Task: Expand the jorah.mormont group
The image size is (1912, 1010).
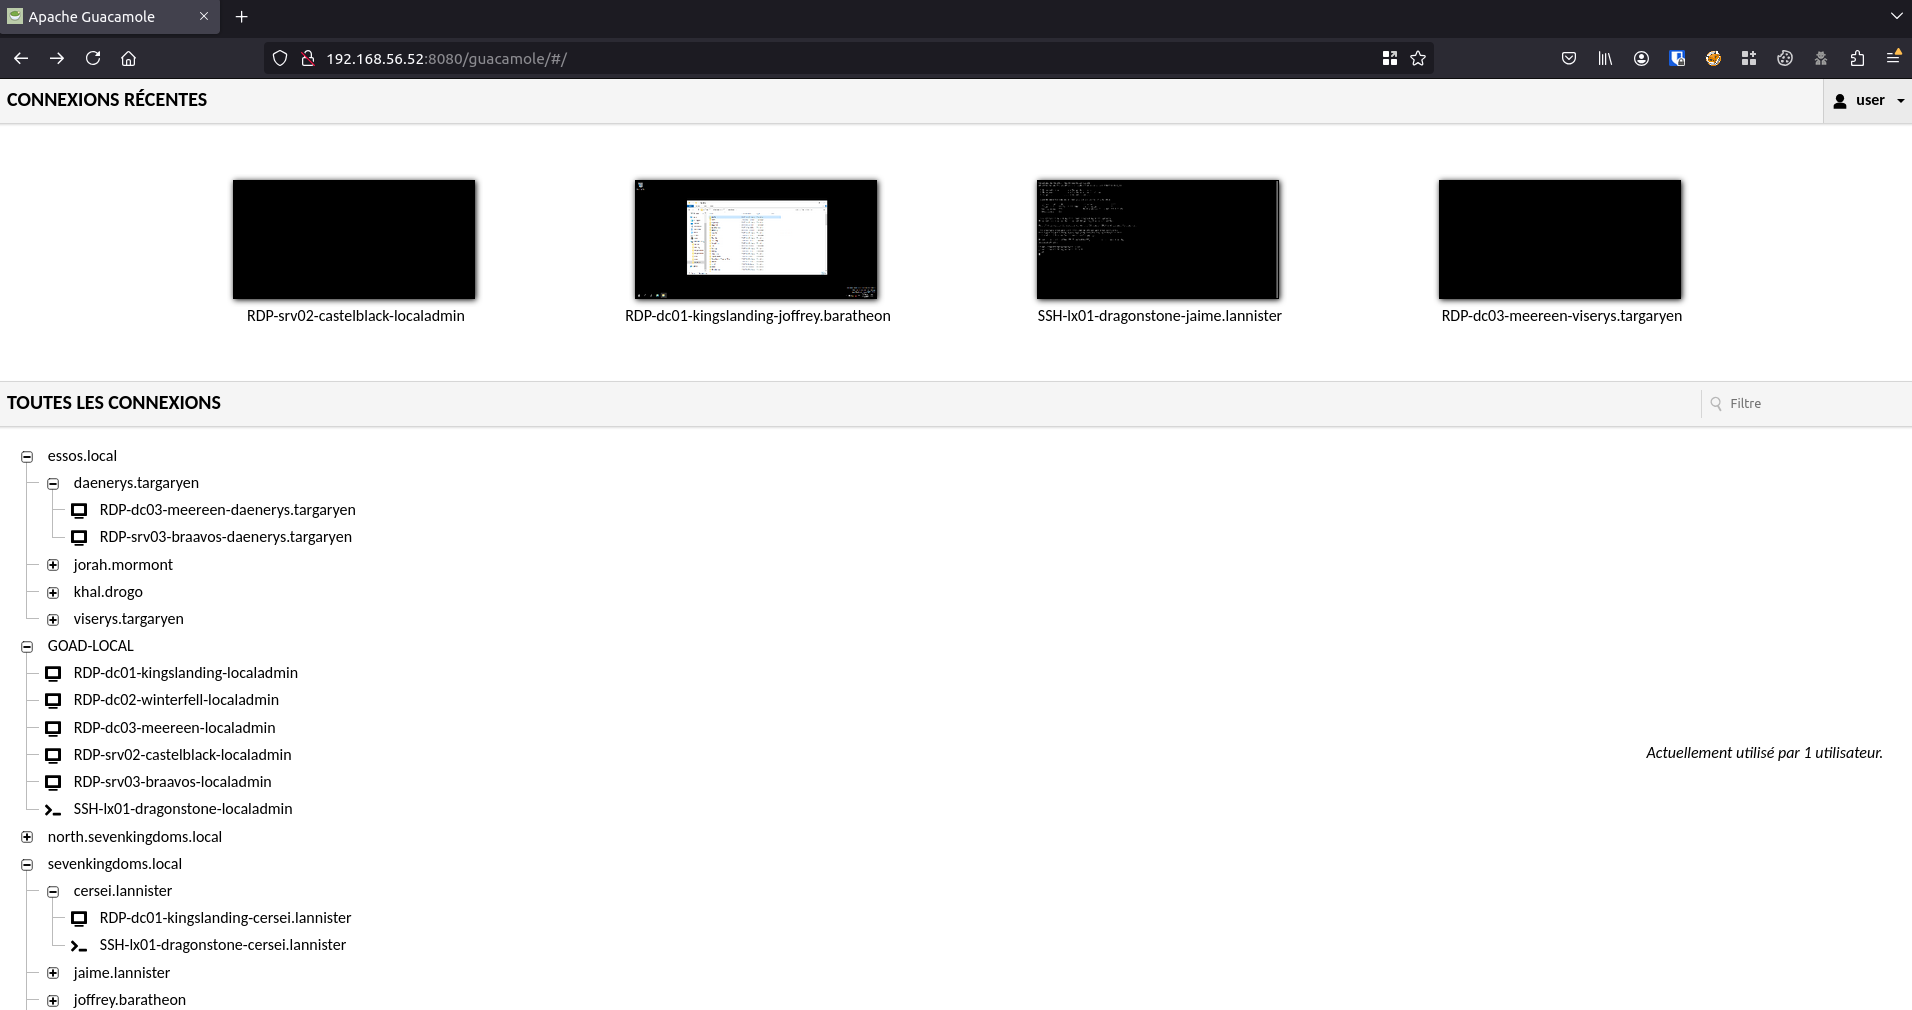Action: [53, 565]
